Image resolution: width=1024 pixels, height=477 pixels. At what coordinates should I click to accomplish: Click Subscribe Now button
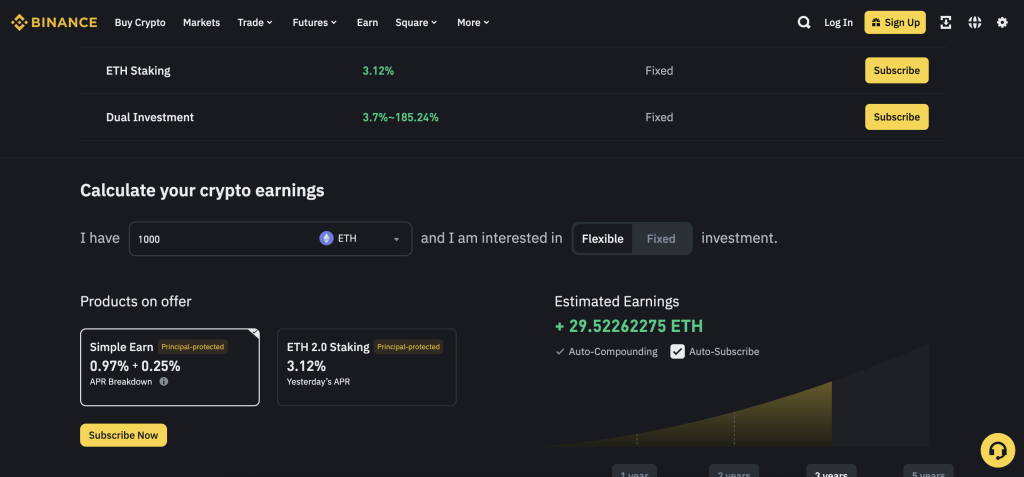[x=123, y=435]
